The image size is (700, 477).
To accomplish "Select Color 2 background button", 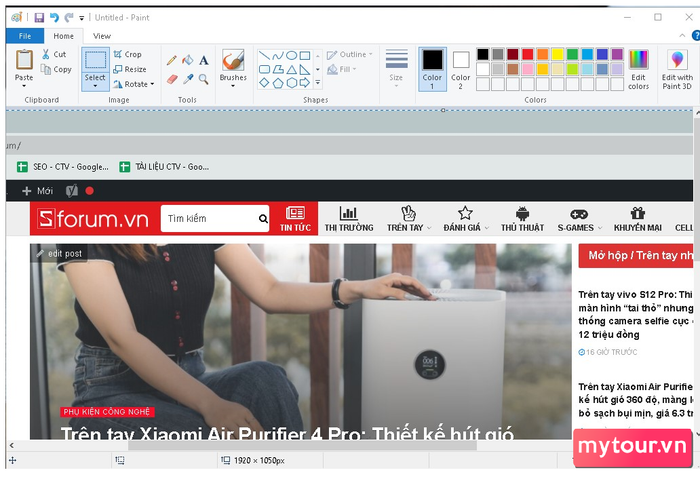I will point(461,69).
